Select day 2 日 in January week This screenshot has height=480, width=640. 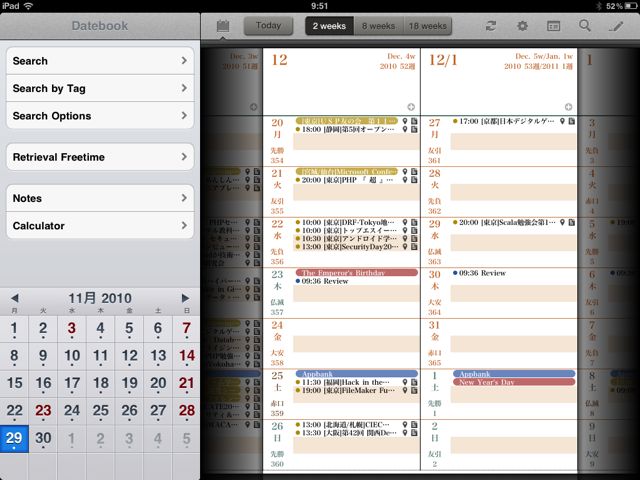pos(435,444)
